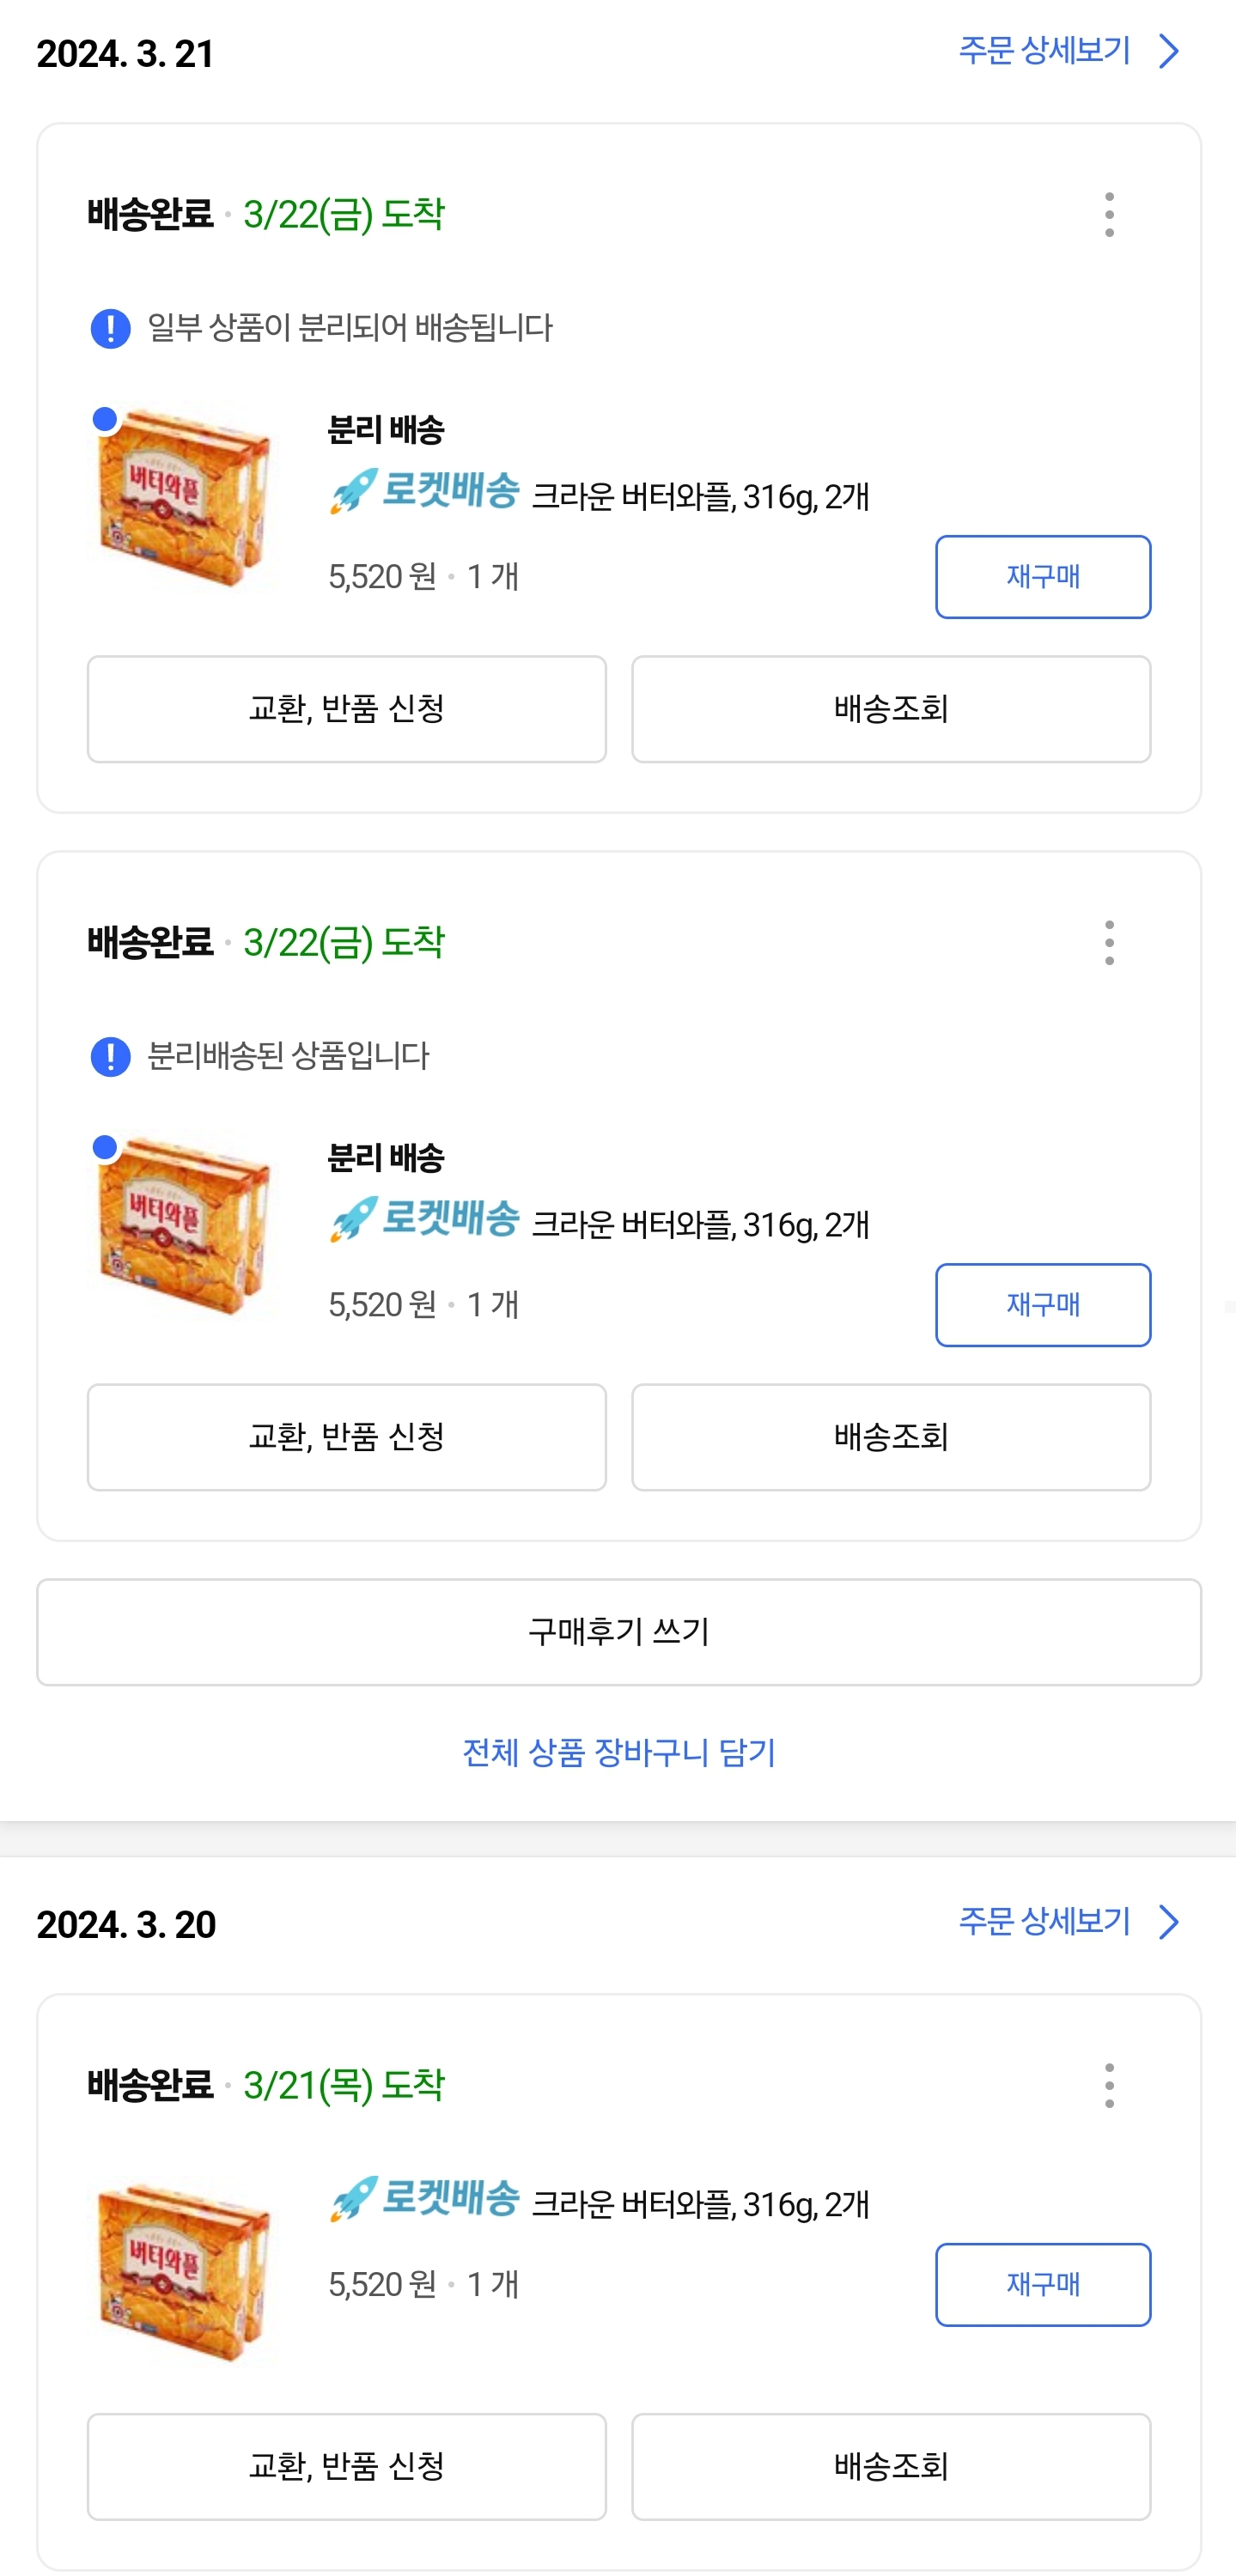Tap 구매후기 쓰기 button
The width and height of the screenshot is (1236, 2576).
pos(618,1632)
